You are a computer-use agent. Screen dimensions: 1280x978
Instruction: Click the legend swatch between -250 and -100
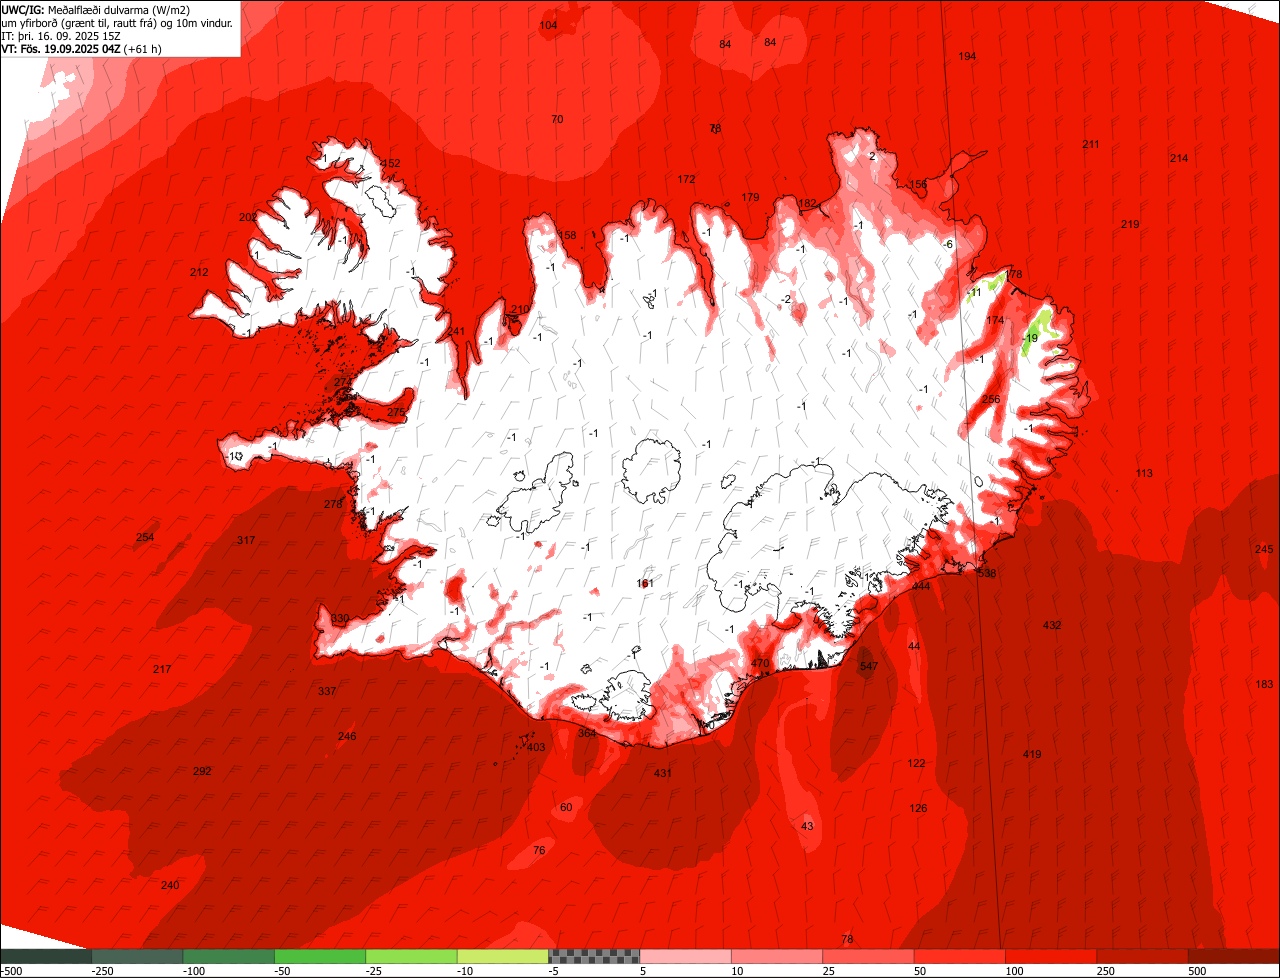coord(136,956)
